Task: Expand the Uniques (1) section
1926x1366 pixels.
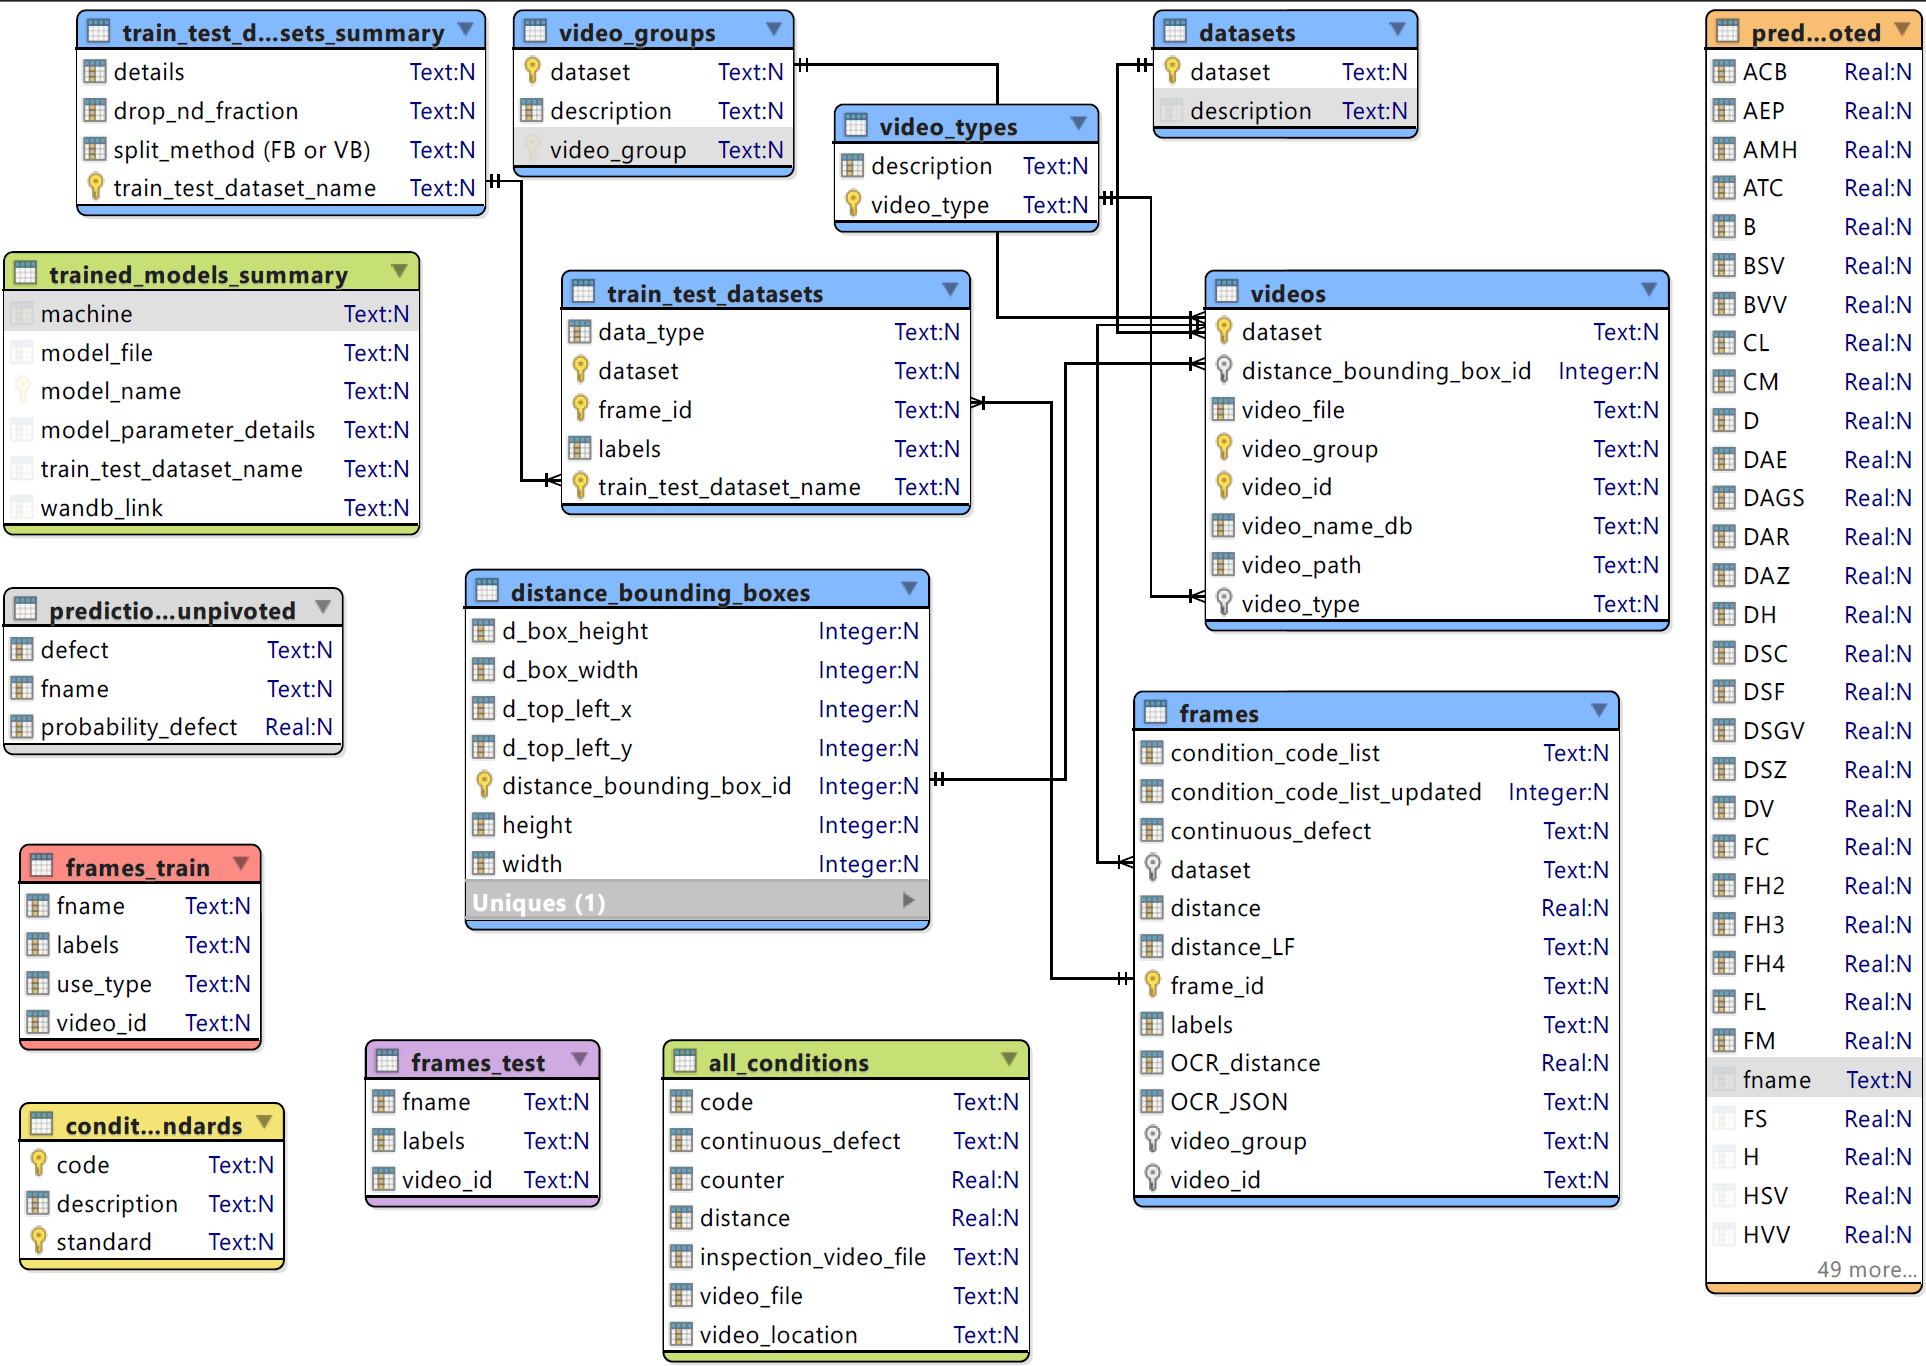Action: tap(908, 900)
